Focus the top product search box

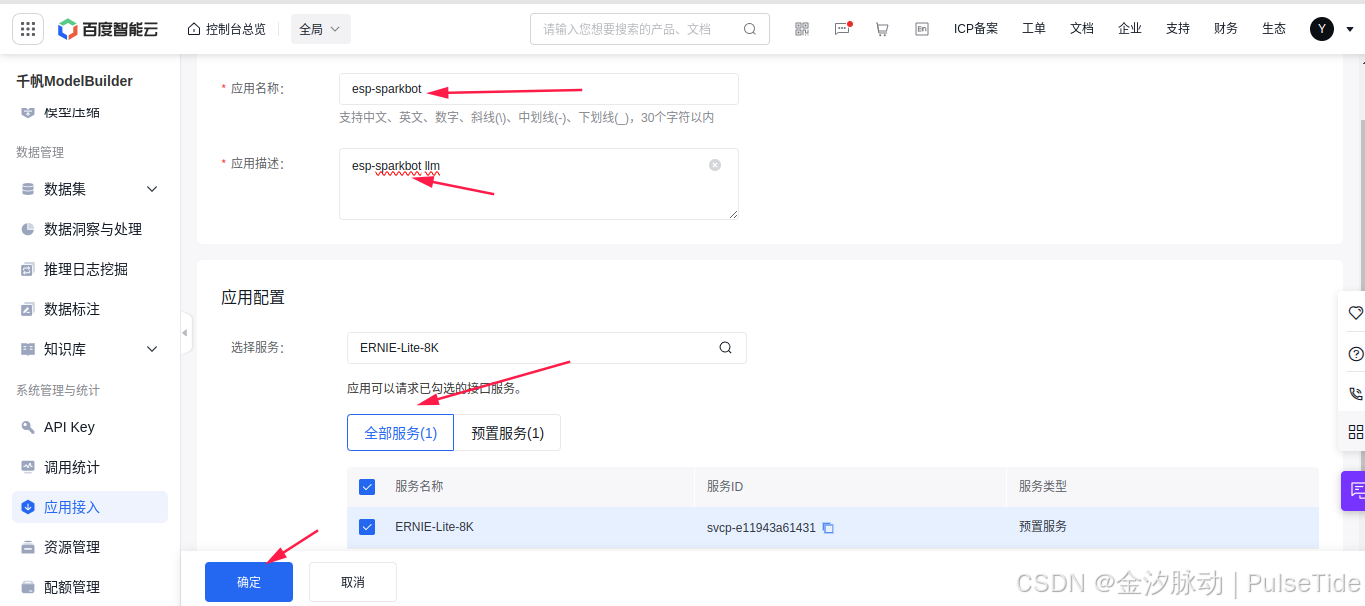(650, 29)
